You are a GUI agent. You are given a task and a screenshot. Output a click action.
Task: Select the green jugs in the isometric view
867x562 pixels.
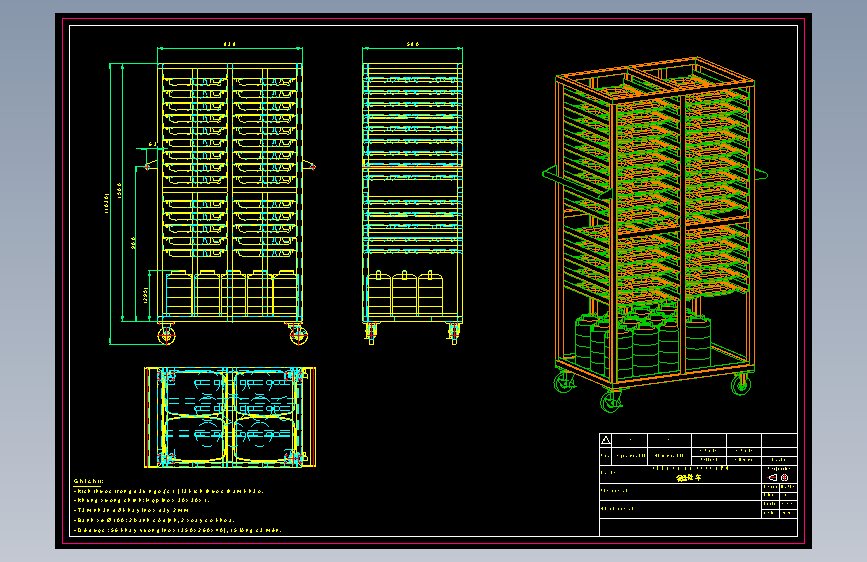point(643,342)
